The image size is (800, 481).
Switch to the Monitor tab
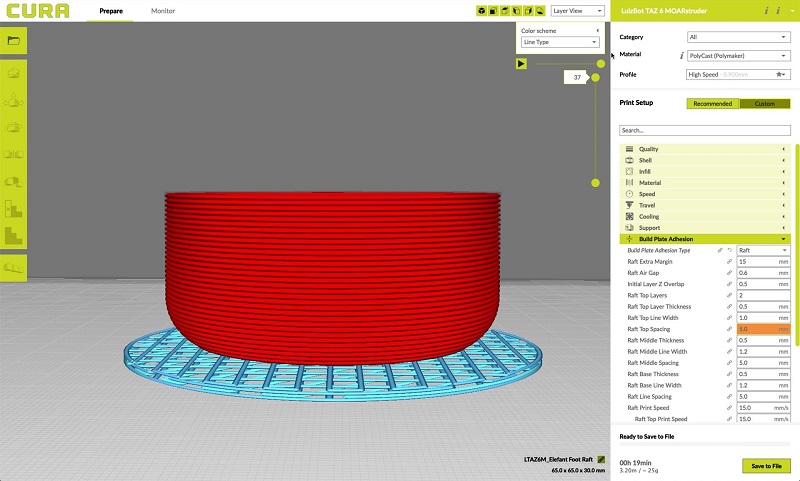[x=161, y=11]
